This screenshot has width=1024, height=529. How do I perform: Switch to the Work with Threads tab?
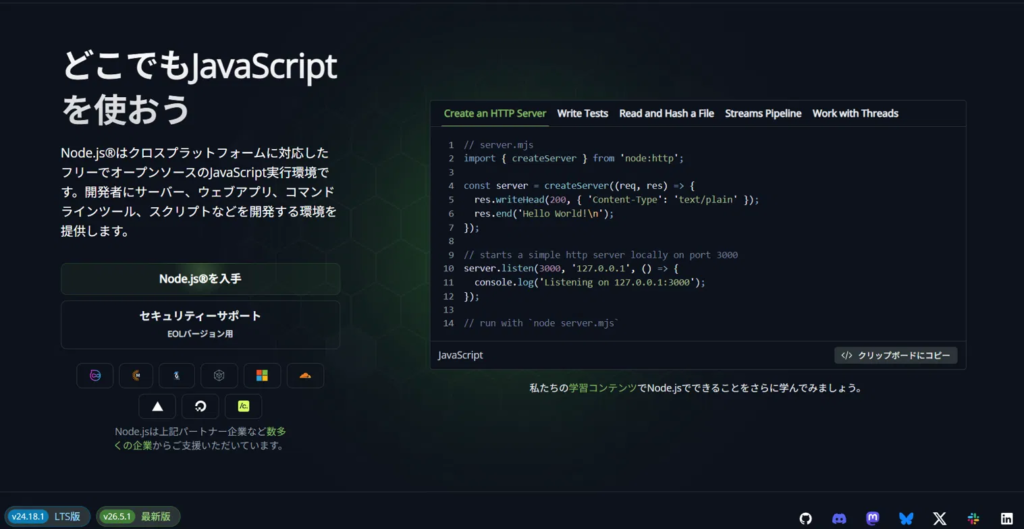(856, 114)
